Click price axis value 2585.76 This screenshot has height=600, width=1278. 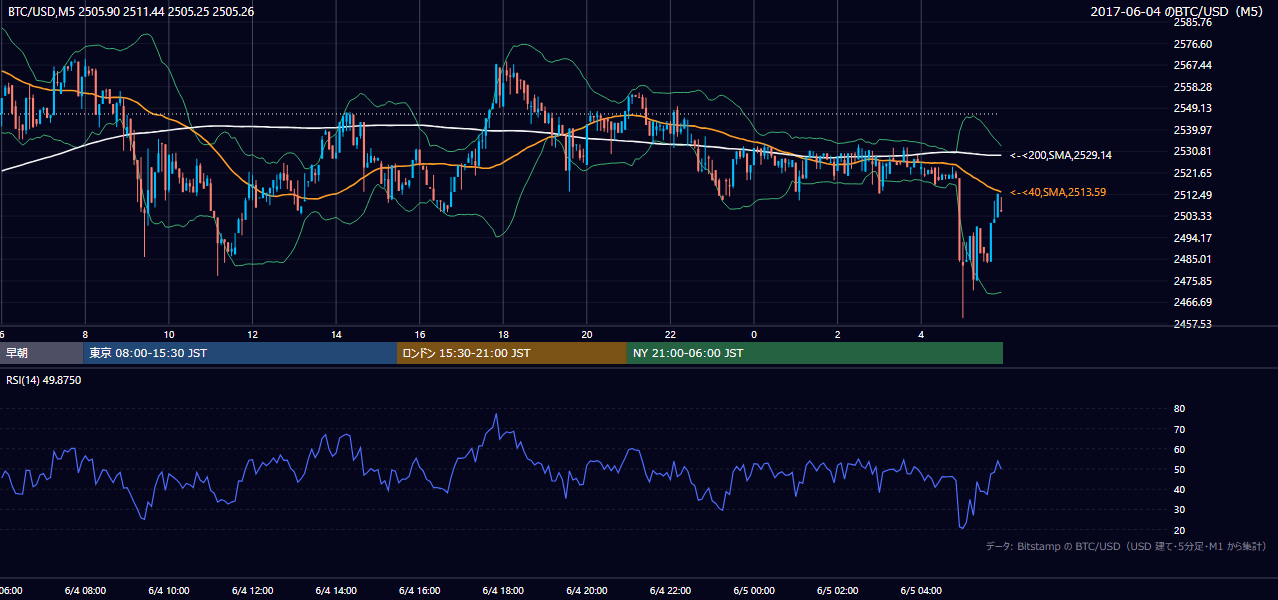pyautogui.click(x=1193, y=22)
